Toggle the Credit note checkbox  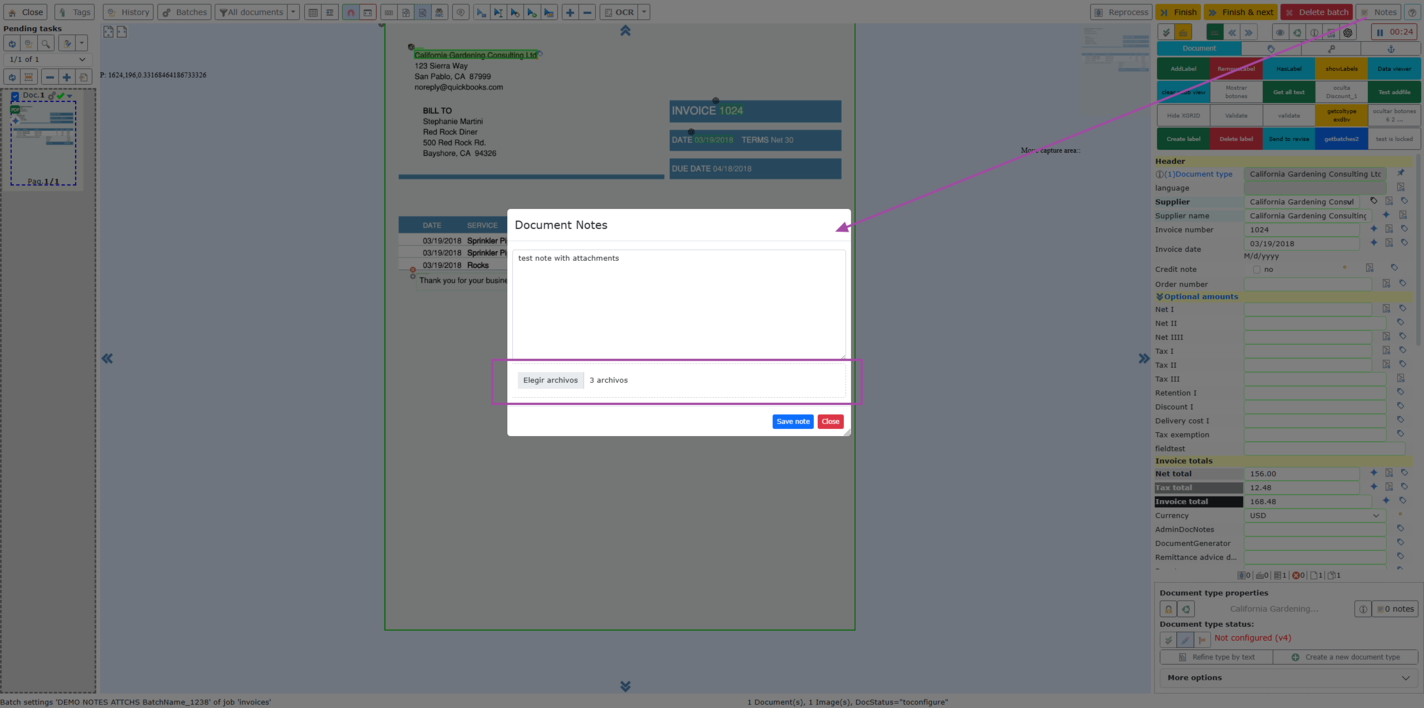coord(1256,270)
